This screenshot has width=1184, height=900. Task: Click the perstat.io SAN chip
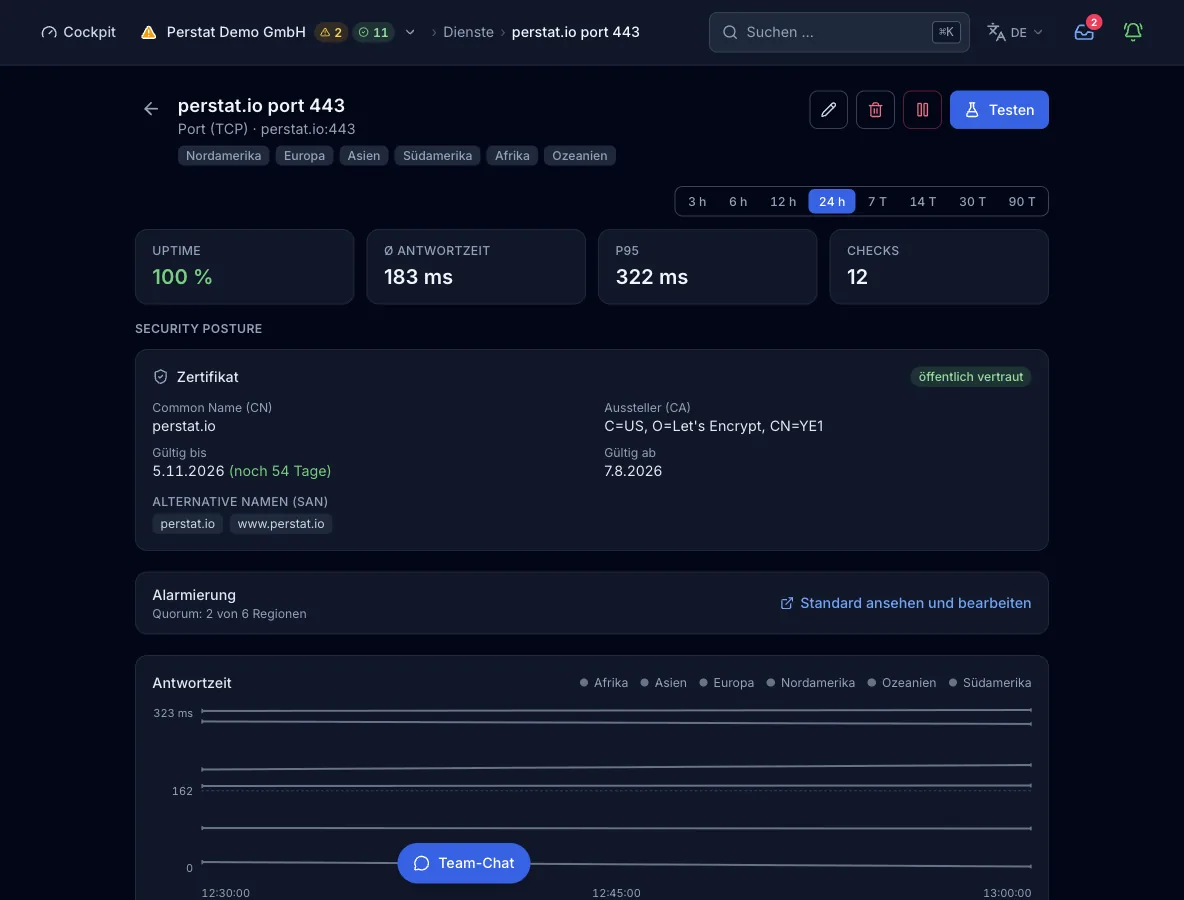tap(187, 524)
